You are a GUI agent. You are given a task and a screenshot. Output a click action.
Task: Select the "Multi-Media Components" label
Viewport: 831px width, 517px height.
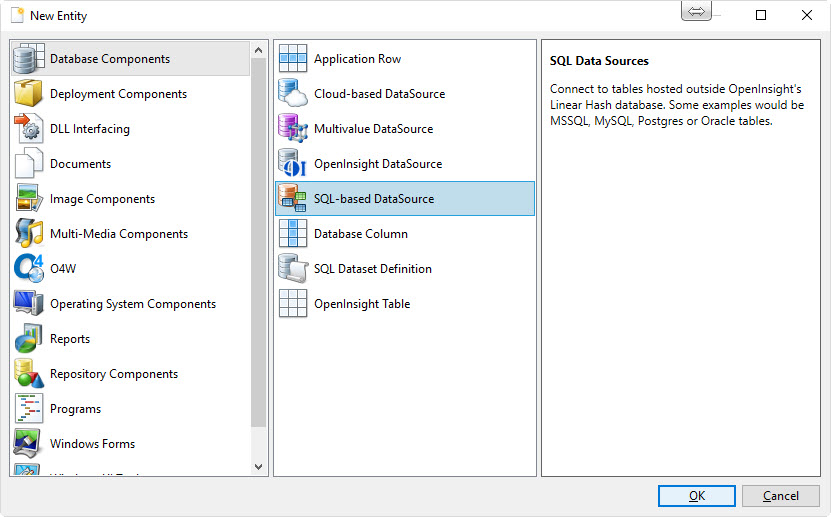pos(119,234)
